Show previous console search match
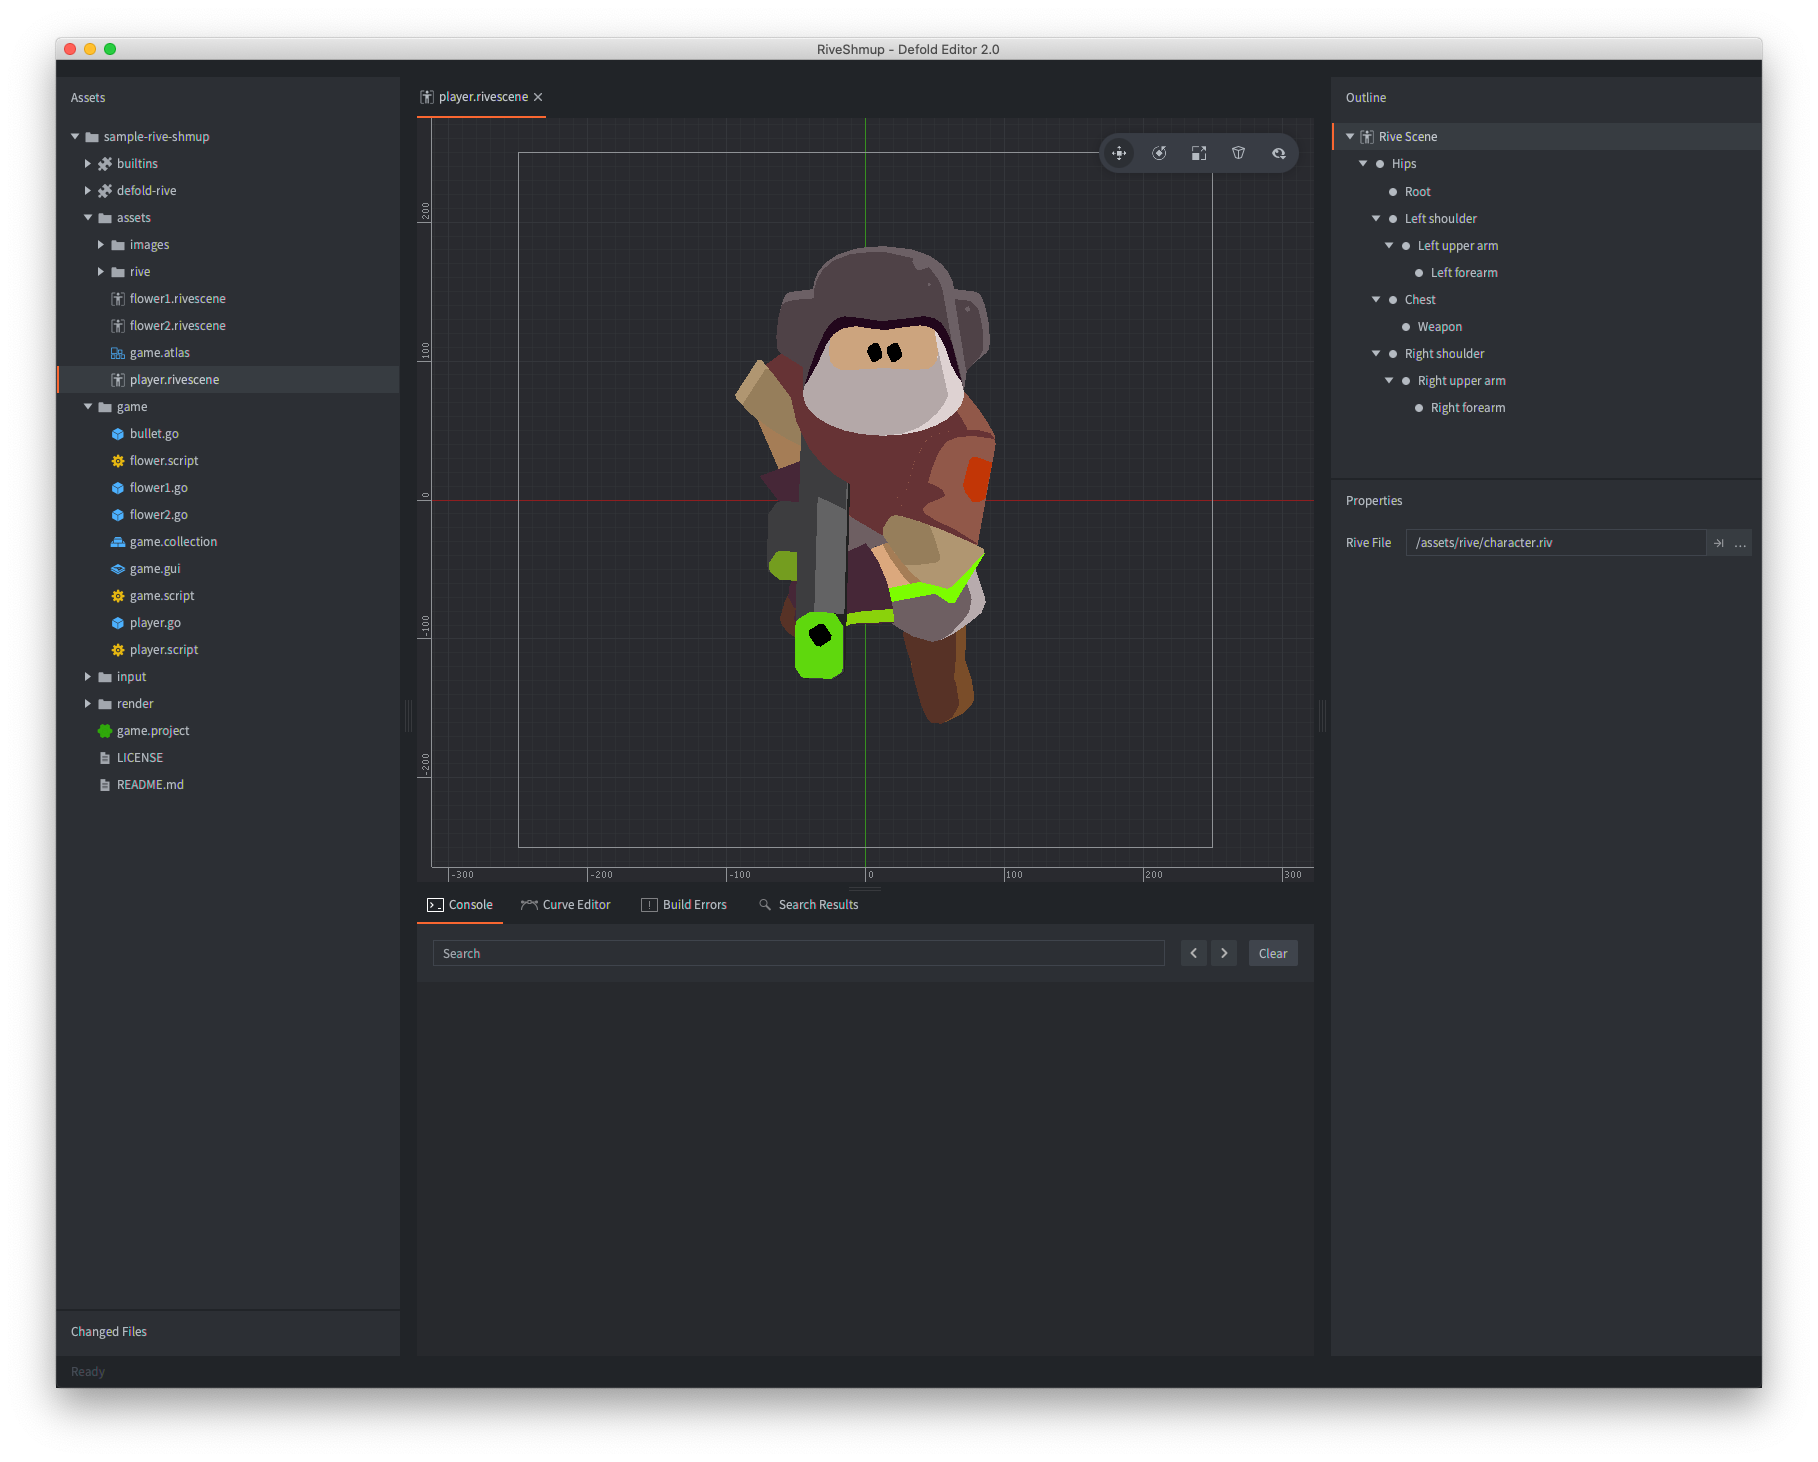The width and height of the screenshot is (1818, 1462). point(1194,953)
